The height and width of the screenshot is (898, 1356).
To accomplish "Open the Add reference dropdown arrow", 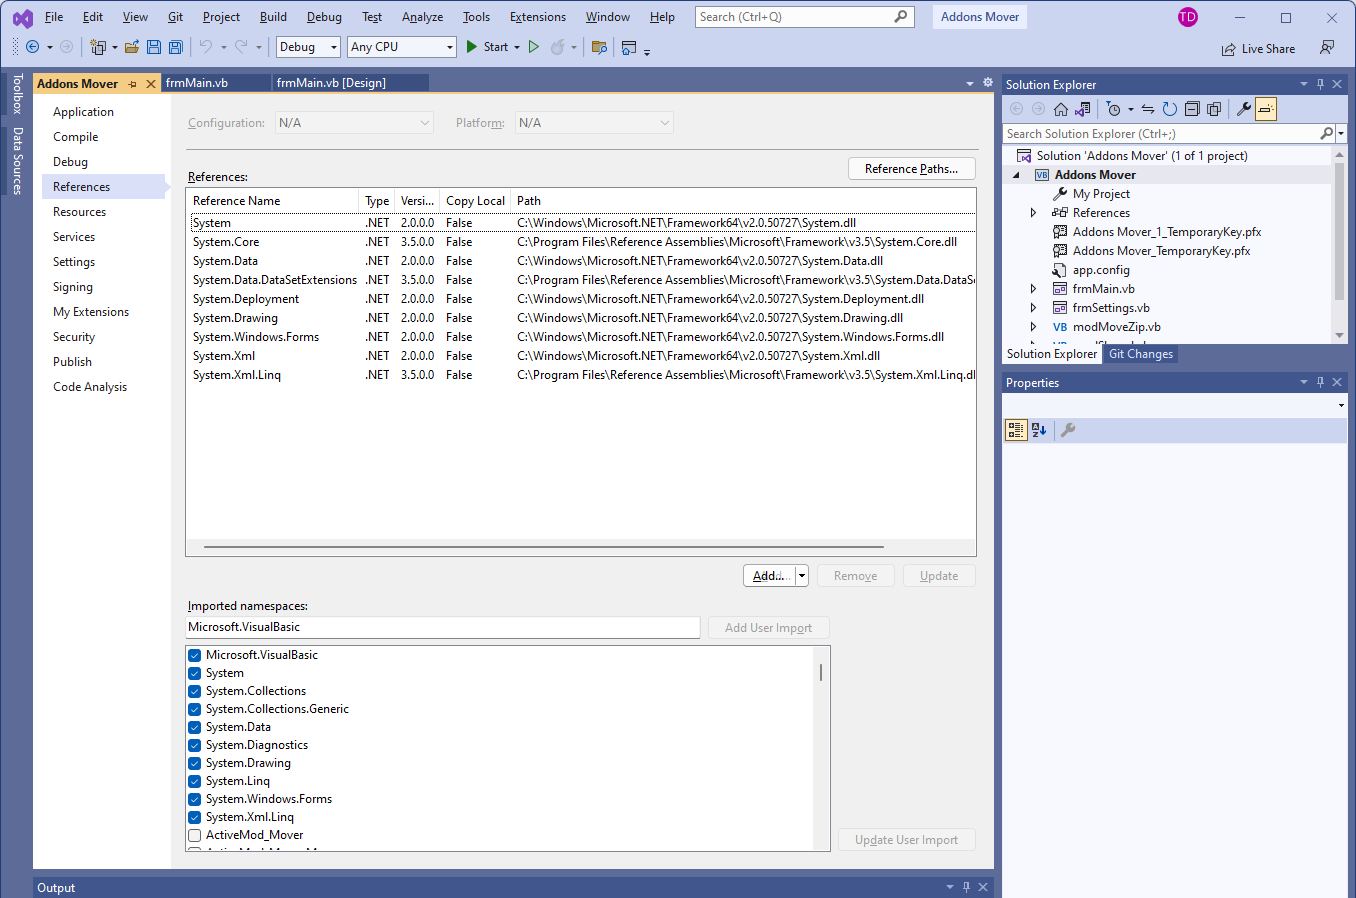I will pyautogui.click(x=802, y=576).
